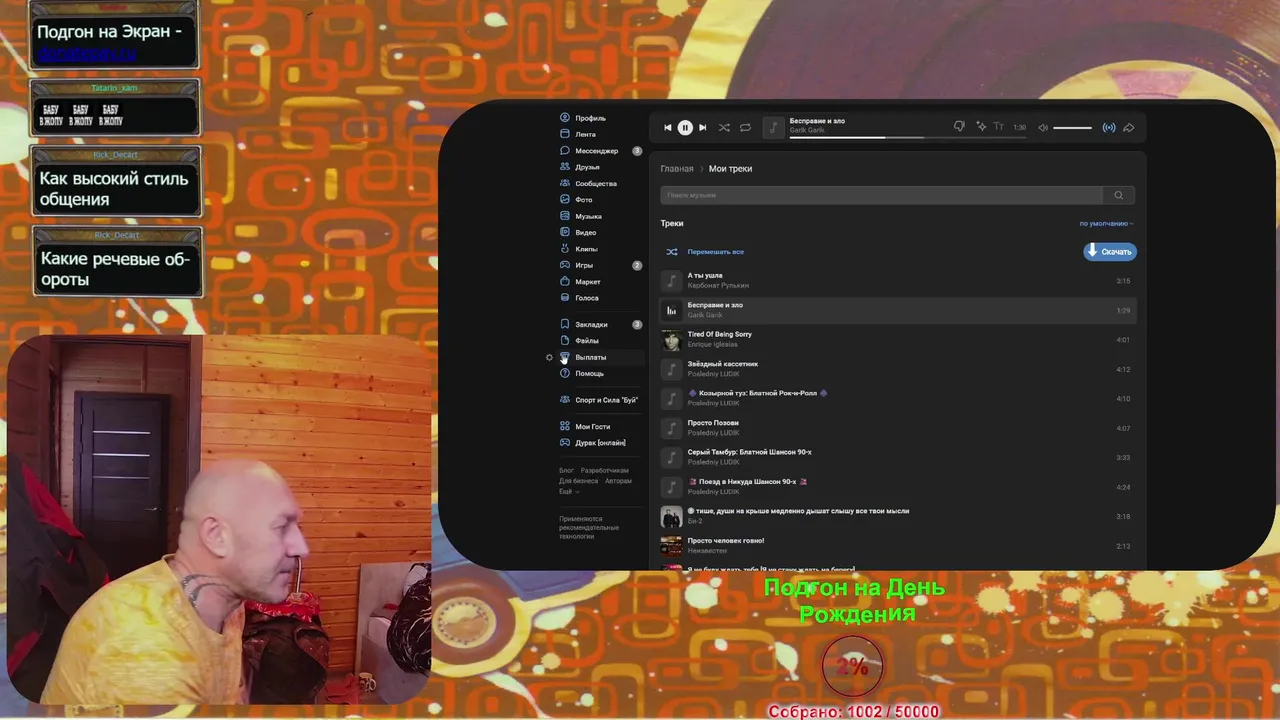Skip to the previous track
The image size is (1280, 720).
668,127
